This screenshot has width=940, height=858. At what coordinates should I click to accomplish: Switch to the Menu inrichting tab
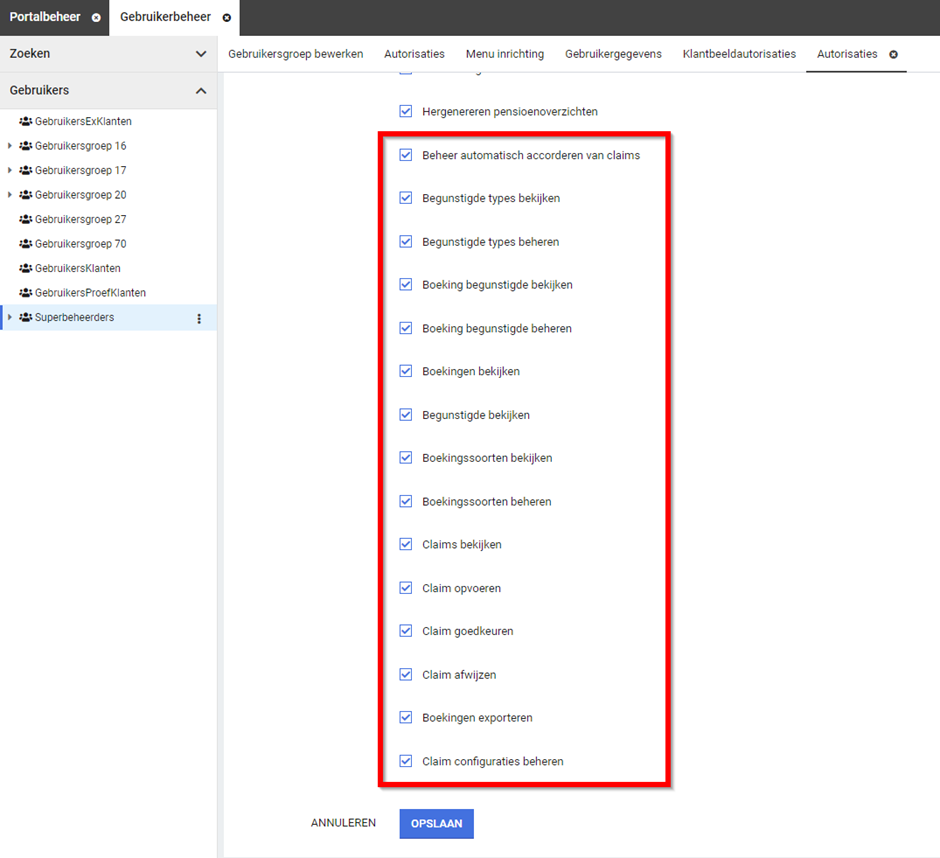tap(504, 54)
